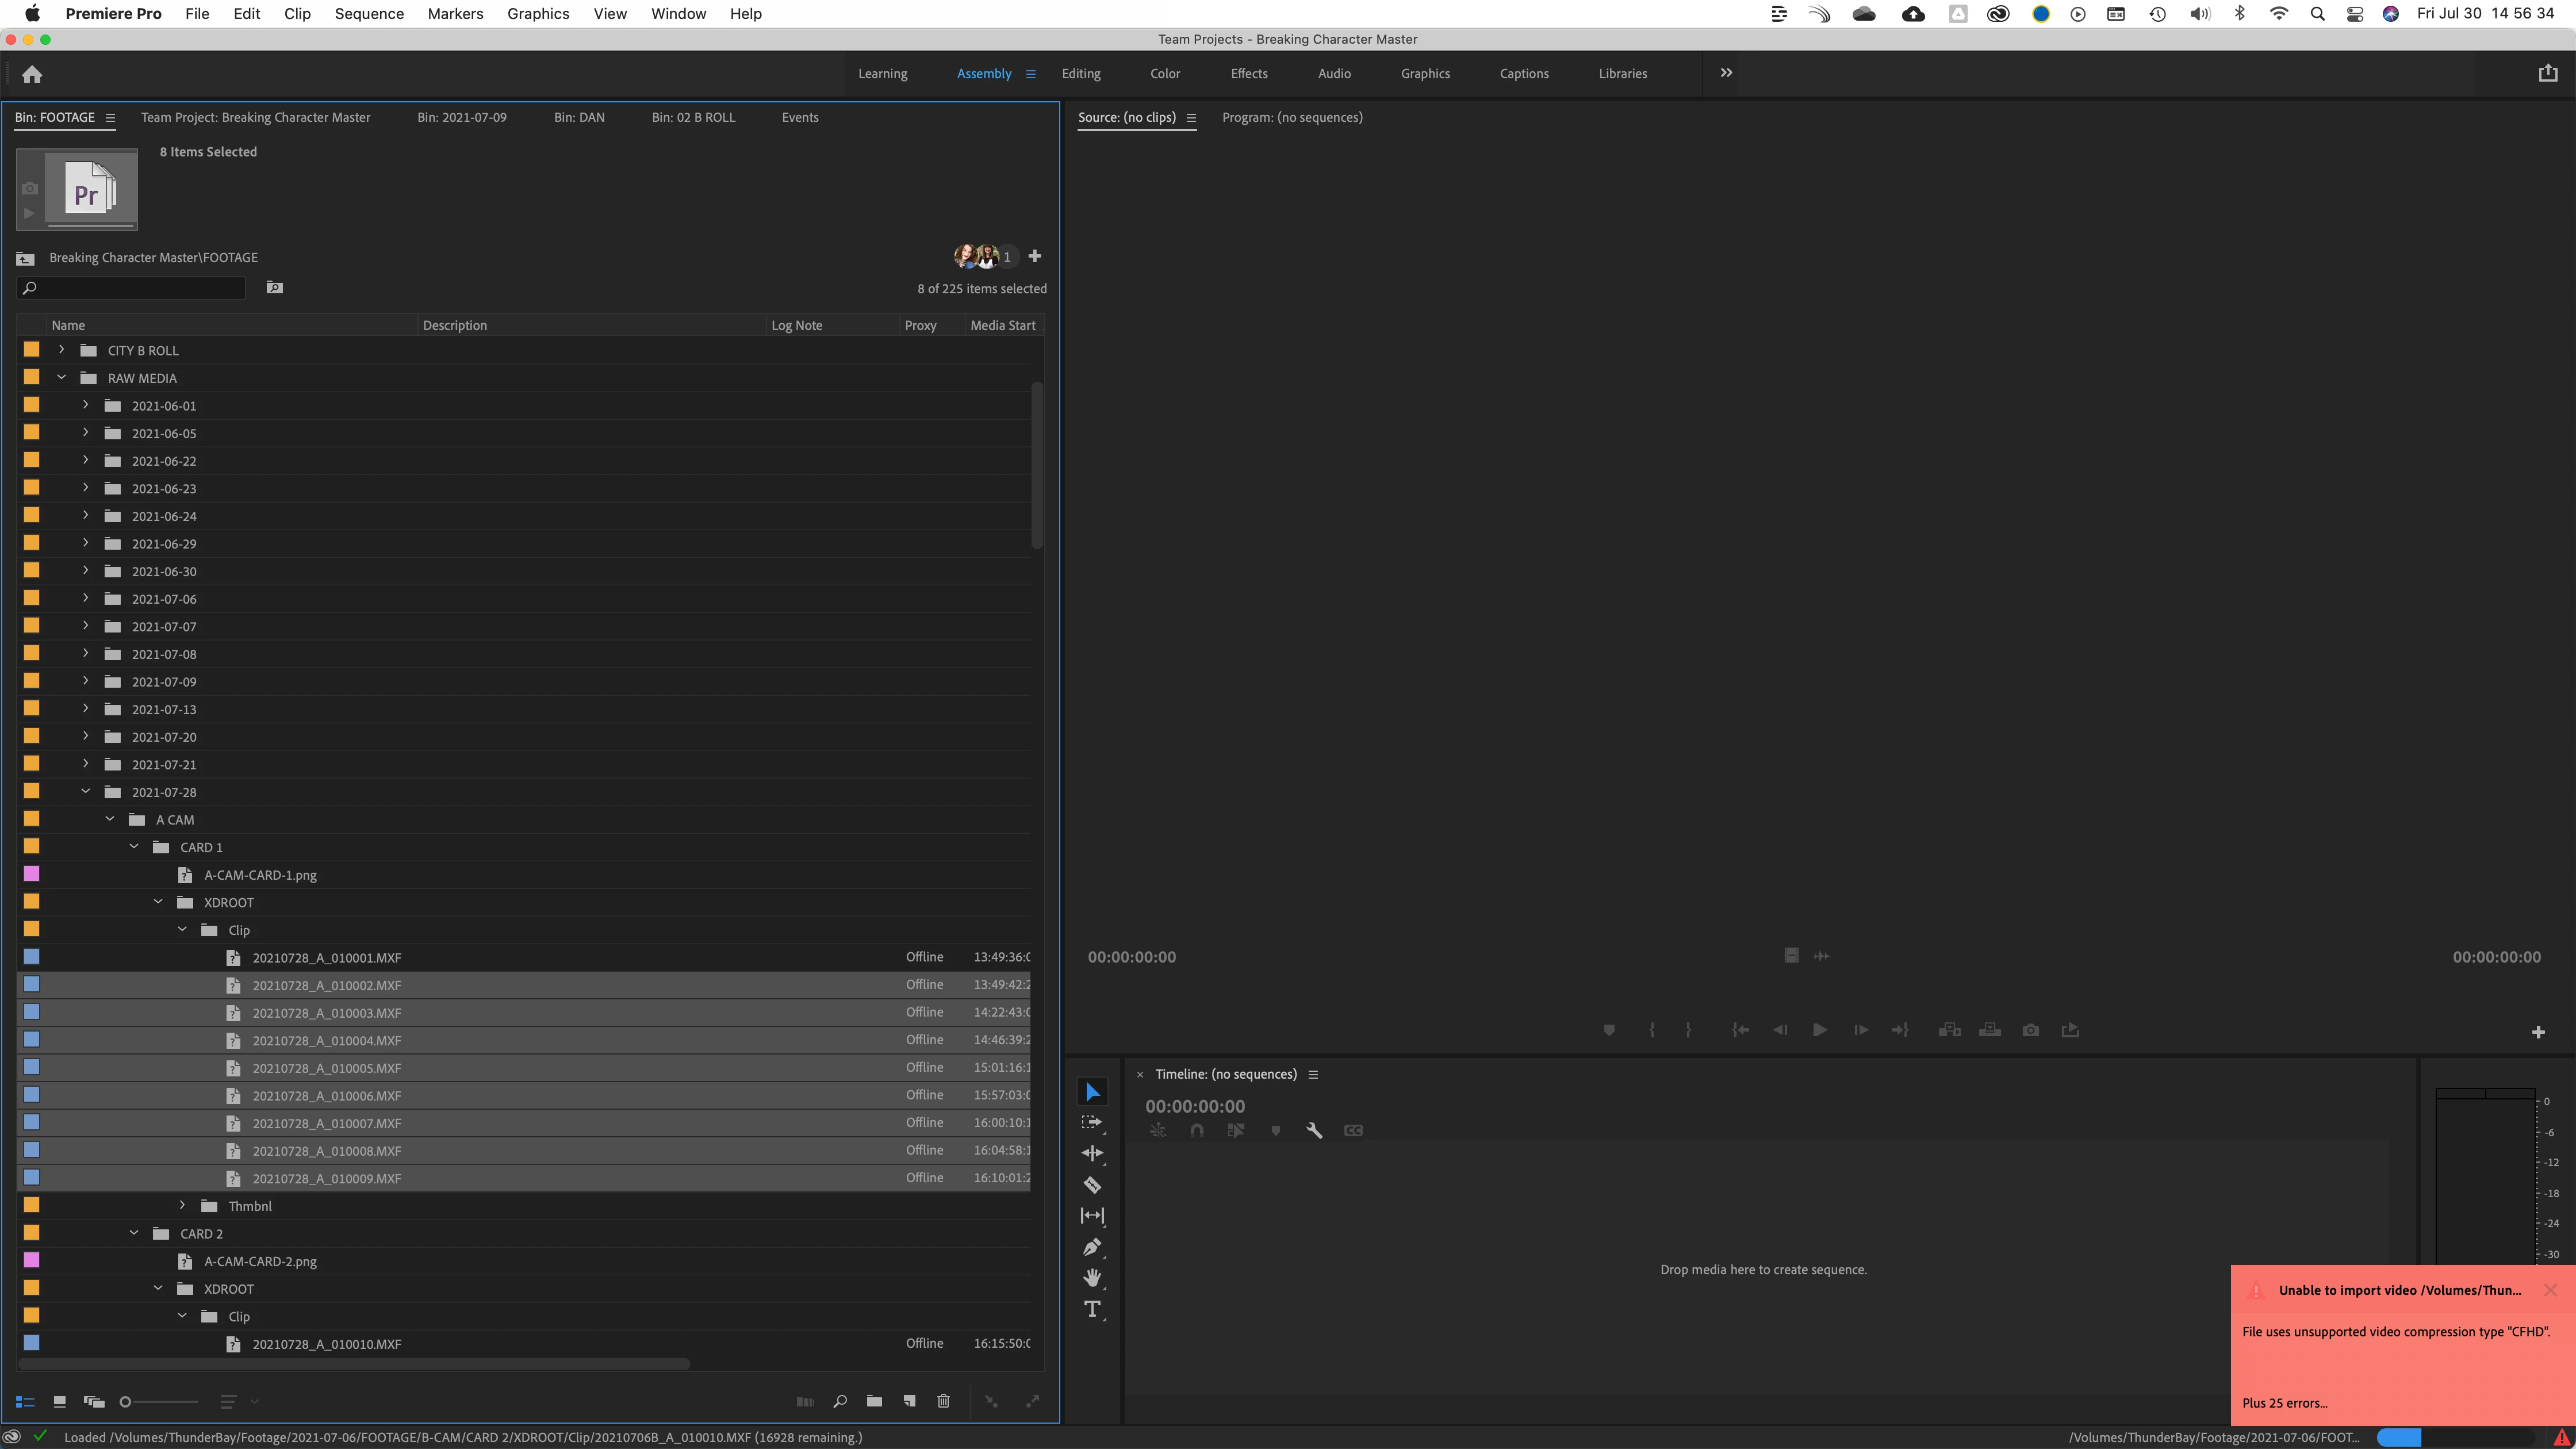Switch bin to icon view
This screenshot has width=2576, height=1449.
point(59,1401)
